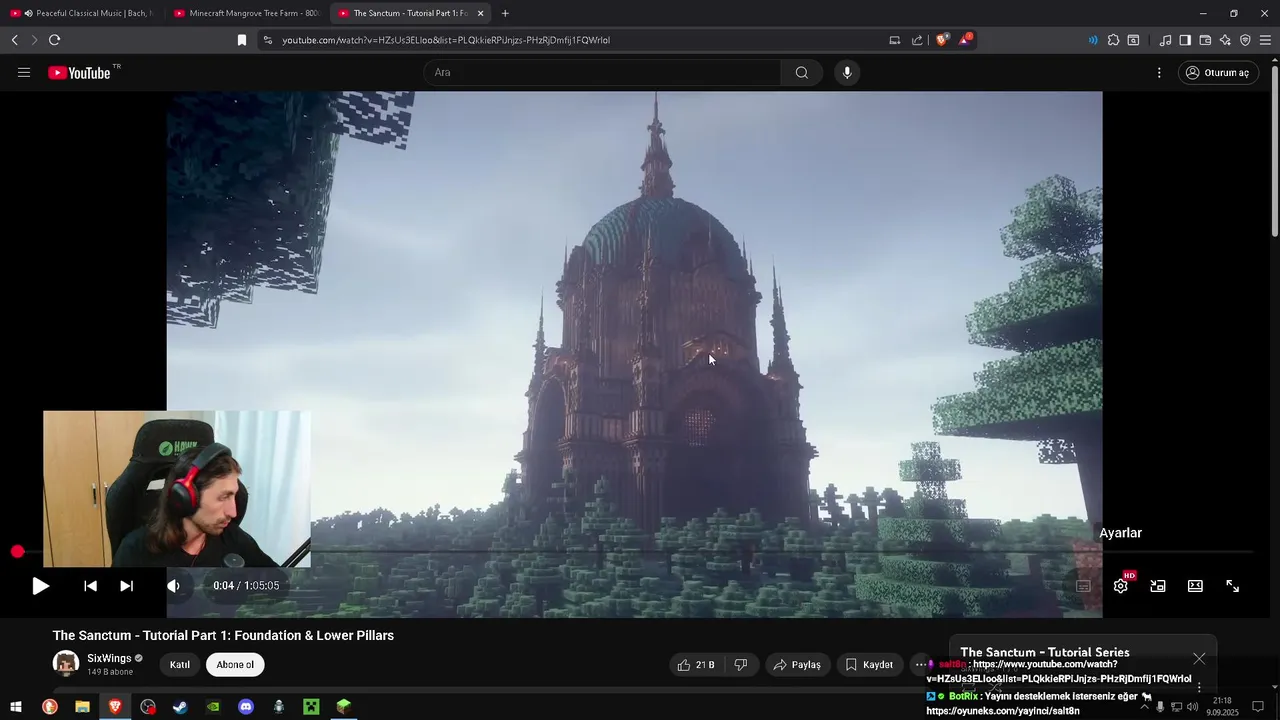The height and width of the screenshot is (720, 1280).
Task: Mute the video volume
Action: click(x=174, y=586)
